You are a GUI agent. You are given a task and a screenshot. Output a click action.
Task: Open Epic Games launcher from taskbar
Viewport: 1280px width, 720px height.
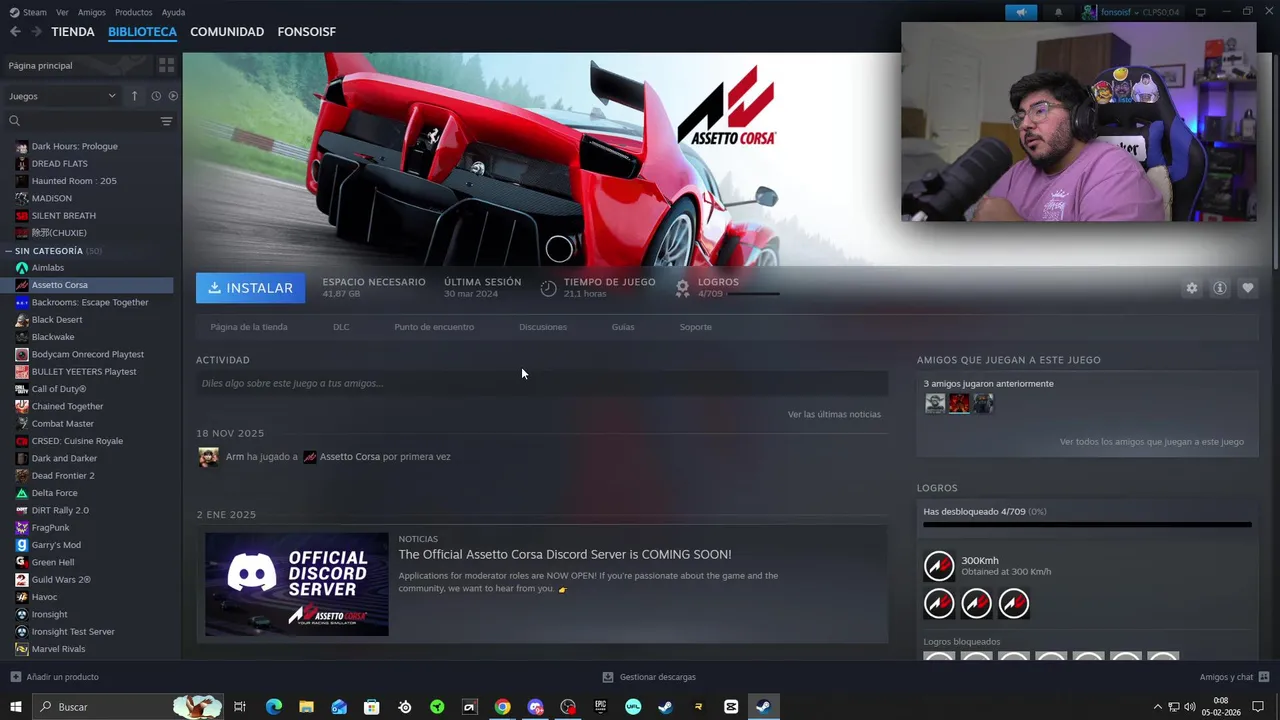[600, 707]
